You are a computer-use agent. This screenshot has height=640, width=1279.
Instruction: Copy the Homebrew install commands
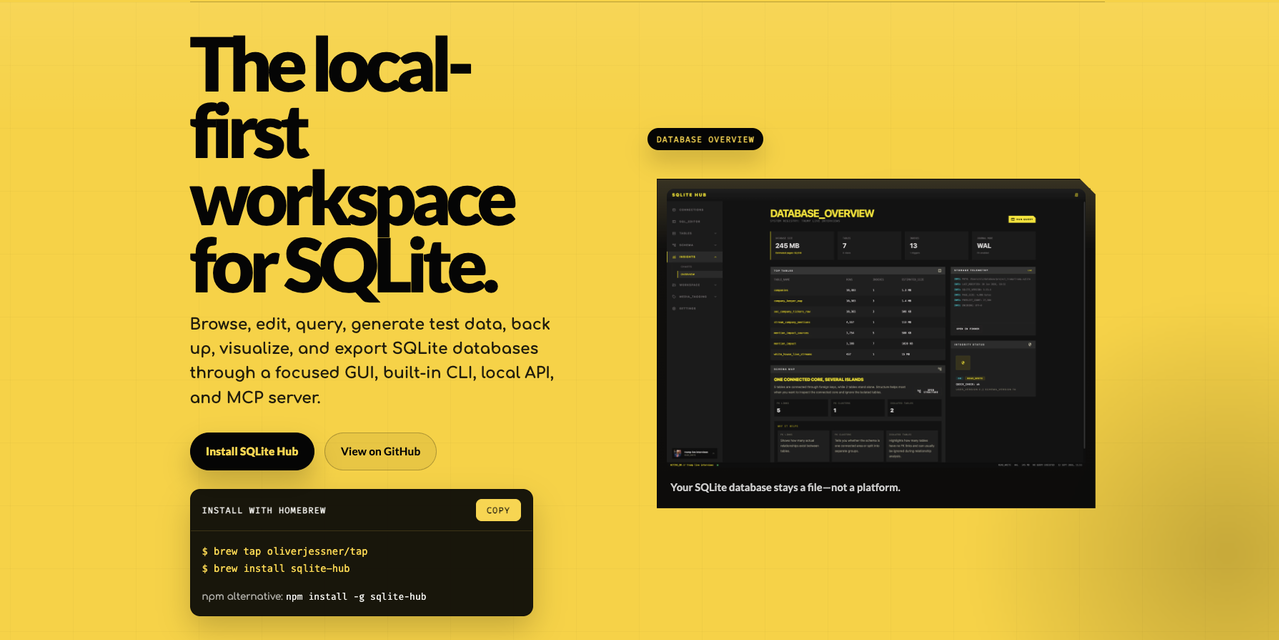coord(498,510)
